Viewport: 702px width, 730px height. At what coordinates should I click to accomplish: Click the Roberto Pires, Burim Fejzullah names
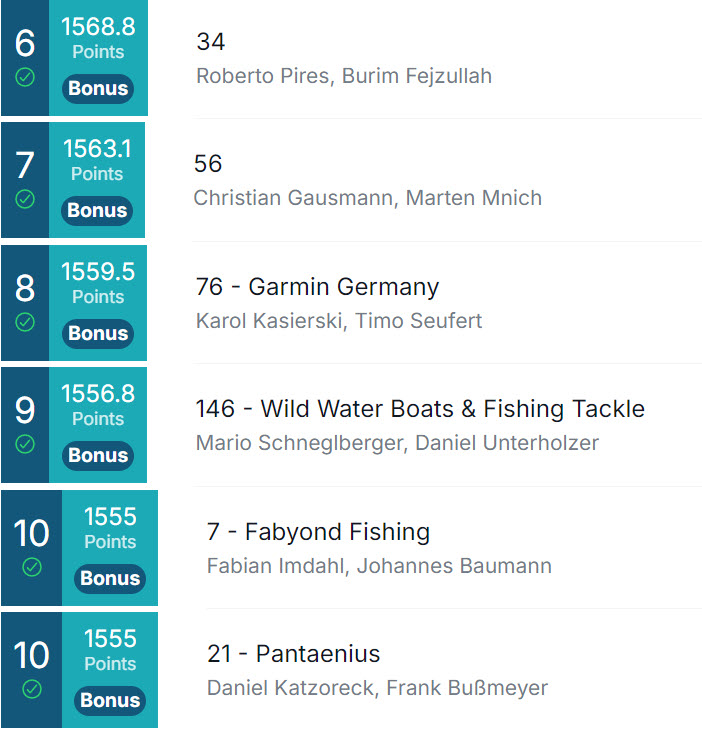click(x=344, y=76)
